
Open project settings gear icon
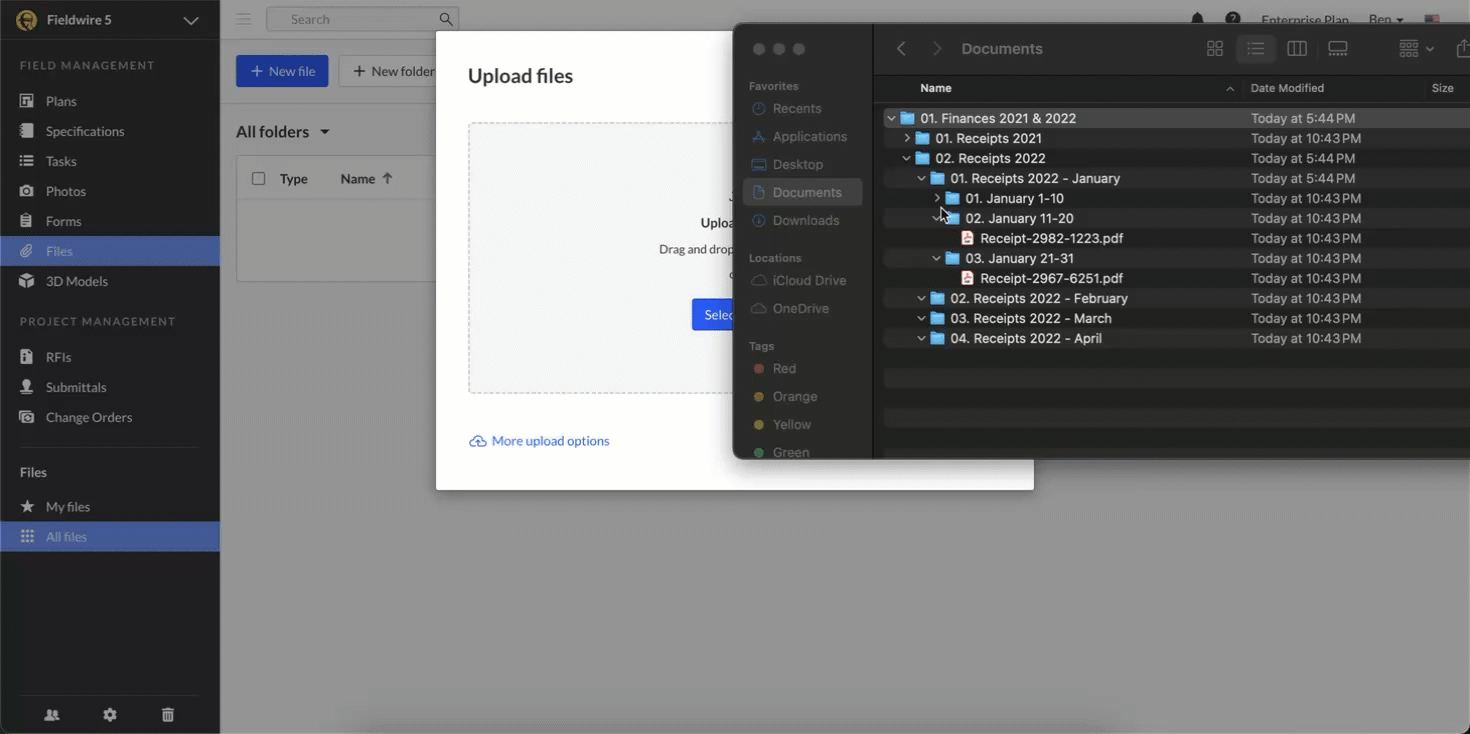[110, 715]
